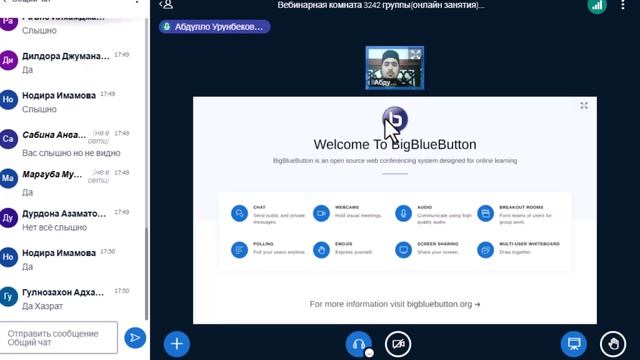640x360 pixels.
Task: Click the Audio feature icon on slide
Action: [x=403, y=213]
